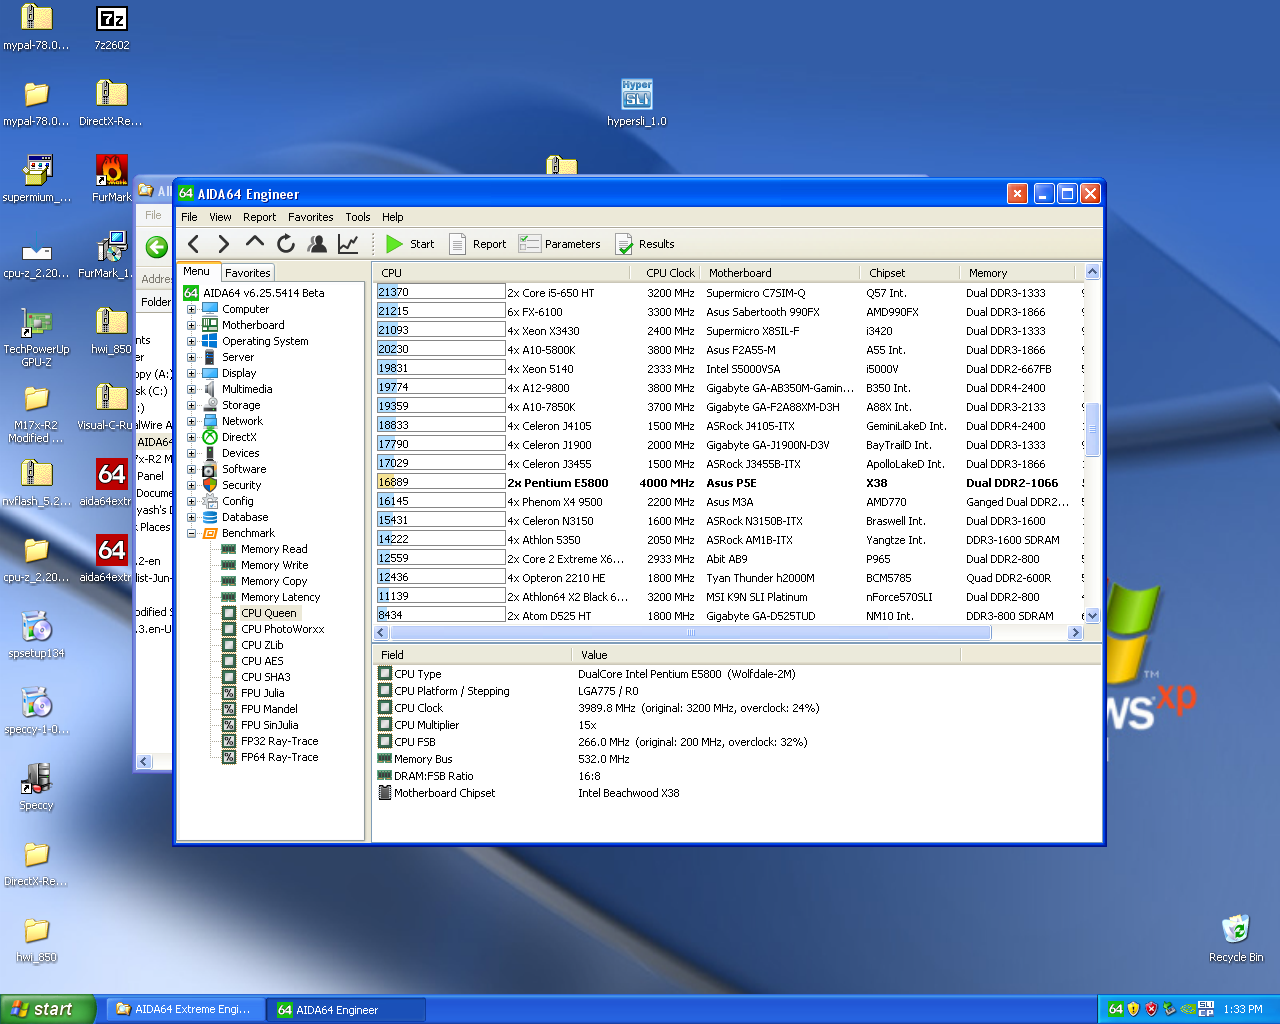Viewport: 1280px width, 1024px height.
Task: Switch to AIDA64 Extreme Engi... taskbar button
Action: tap(184, 1010)
